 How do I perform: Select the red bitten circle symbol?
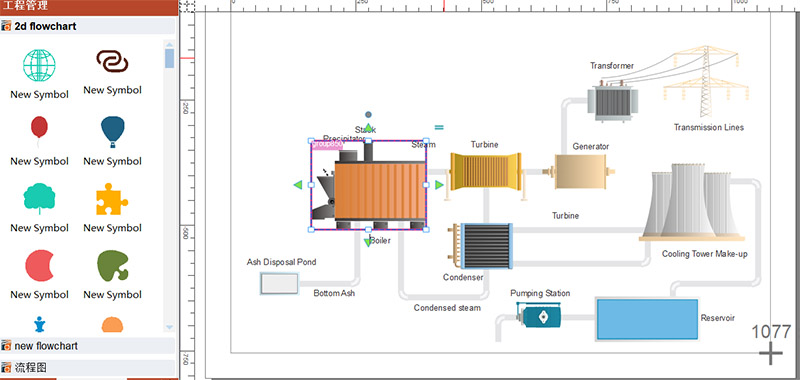pyautogui.click(x=39, y=265)
